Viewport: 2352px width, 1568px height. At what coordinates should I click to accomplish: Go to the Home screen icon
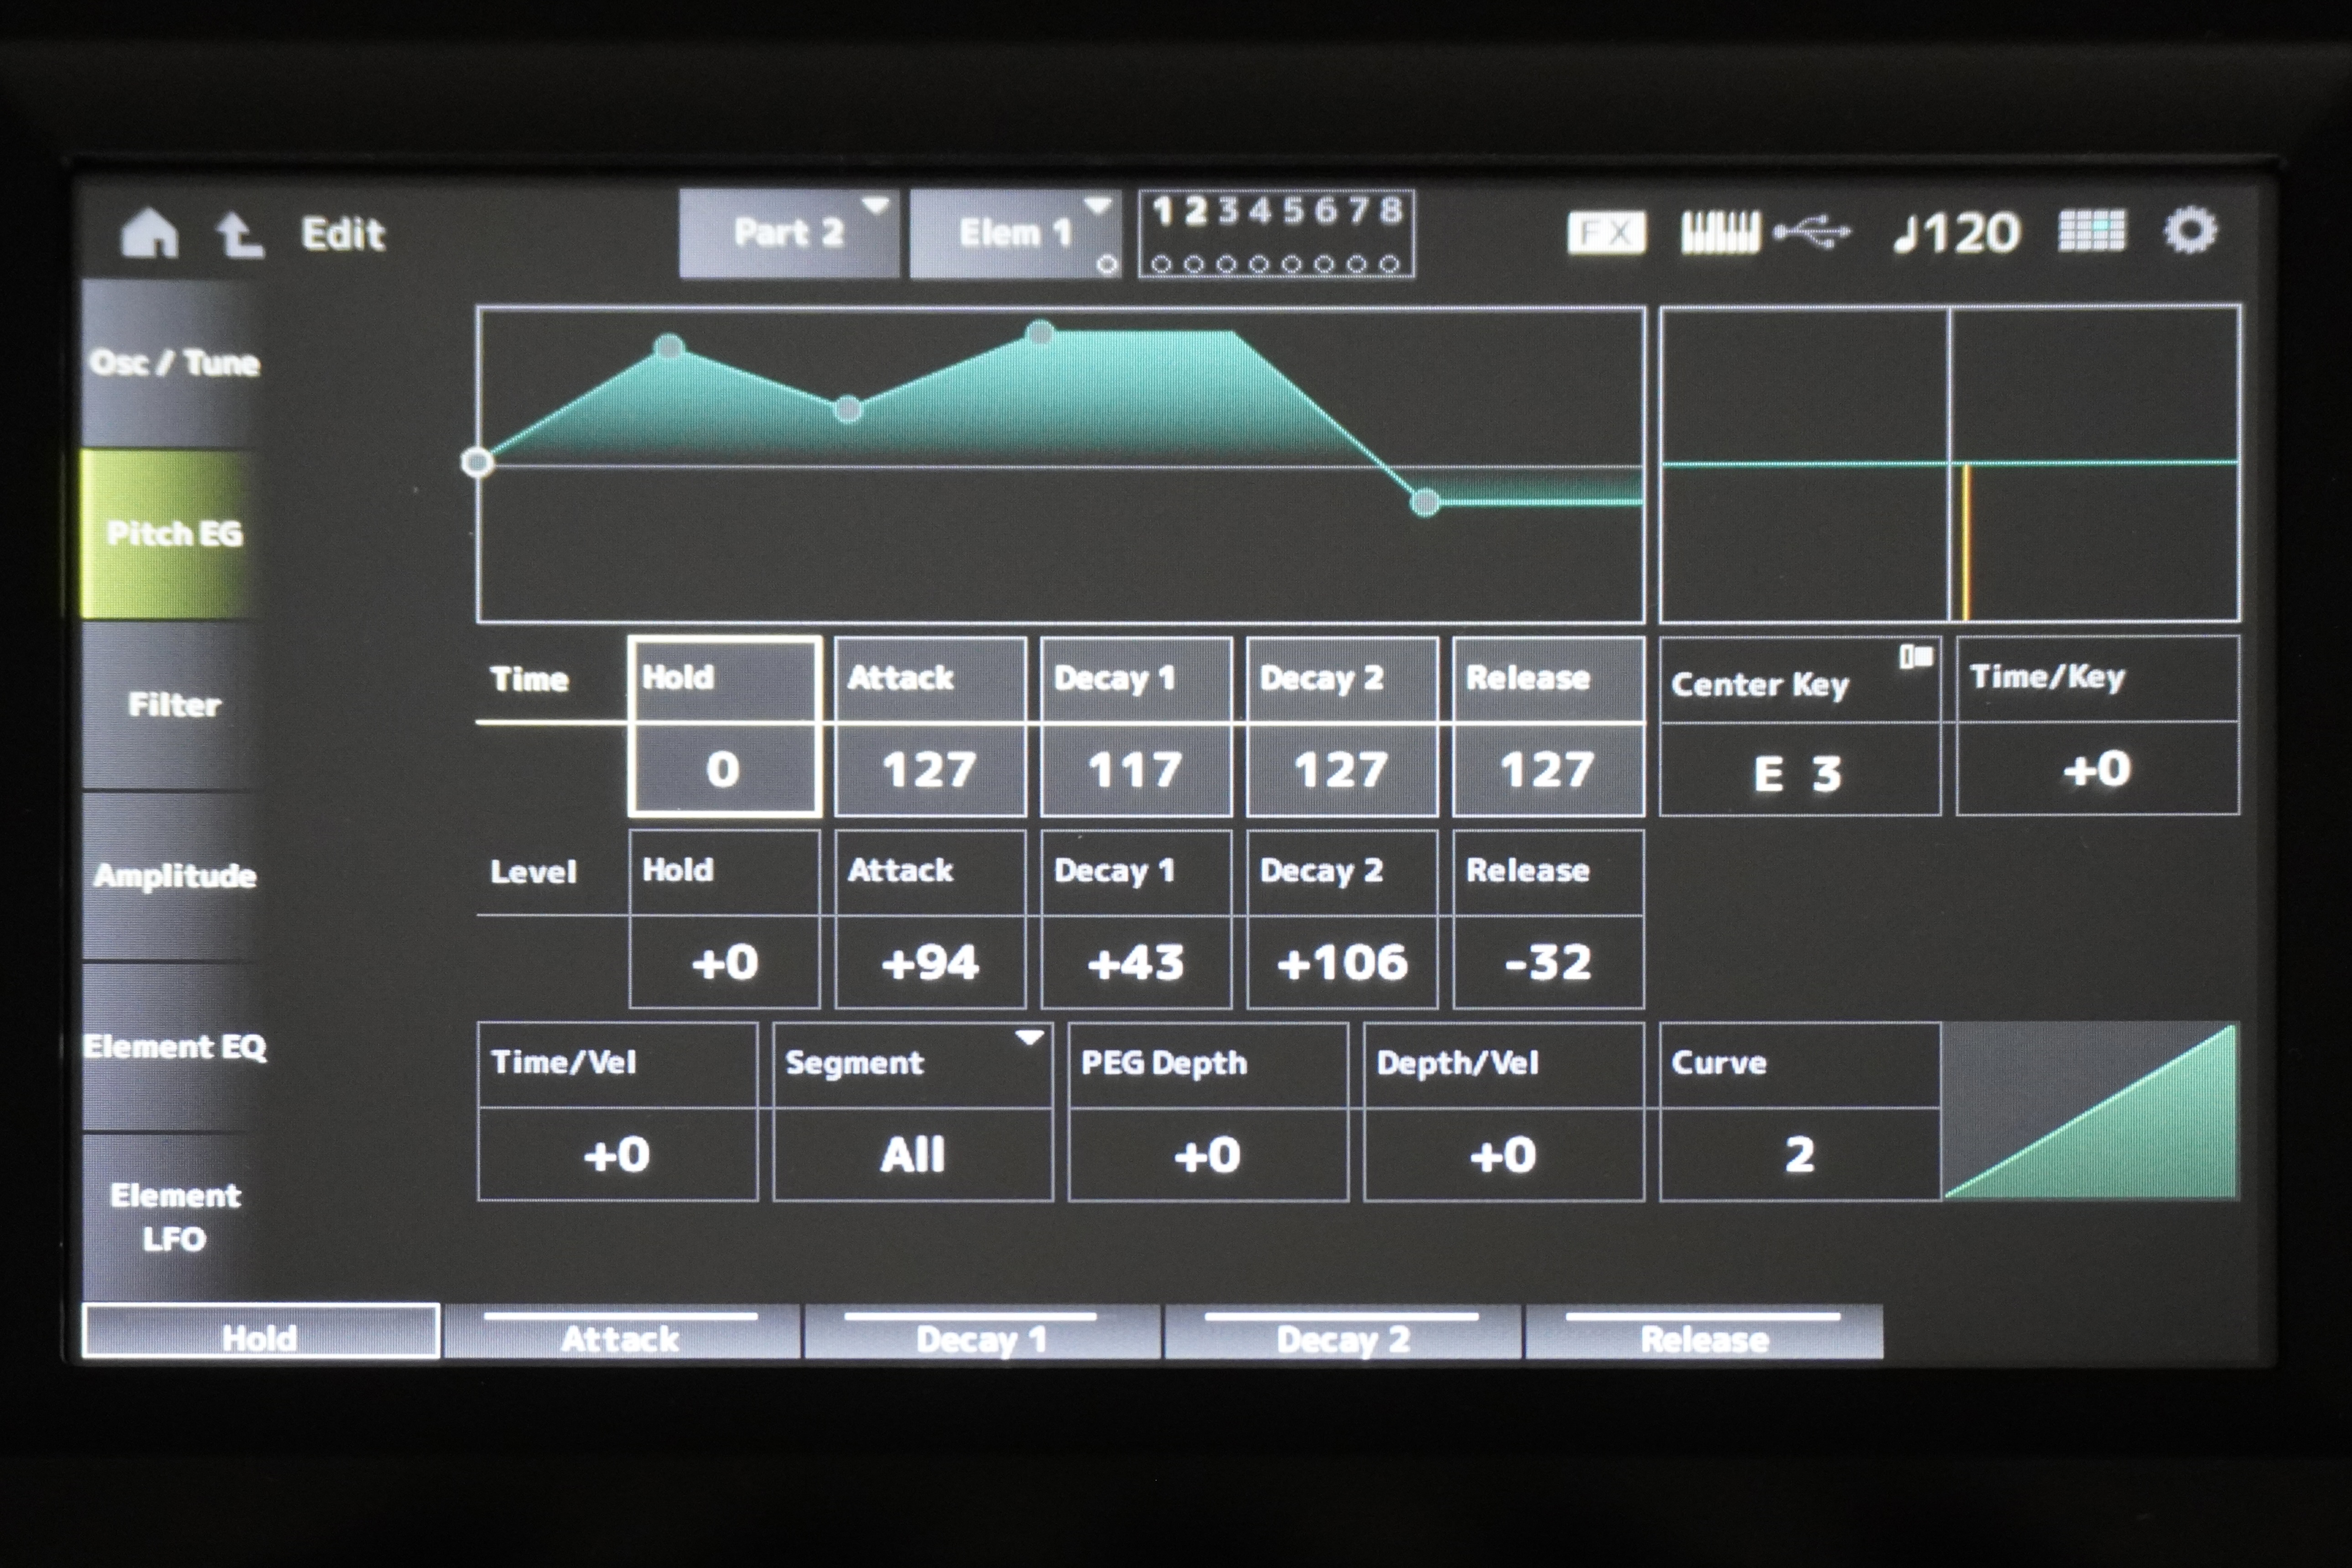coord(149,234)
